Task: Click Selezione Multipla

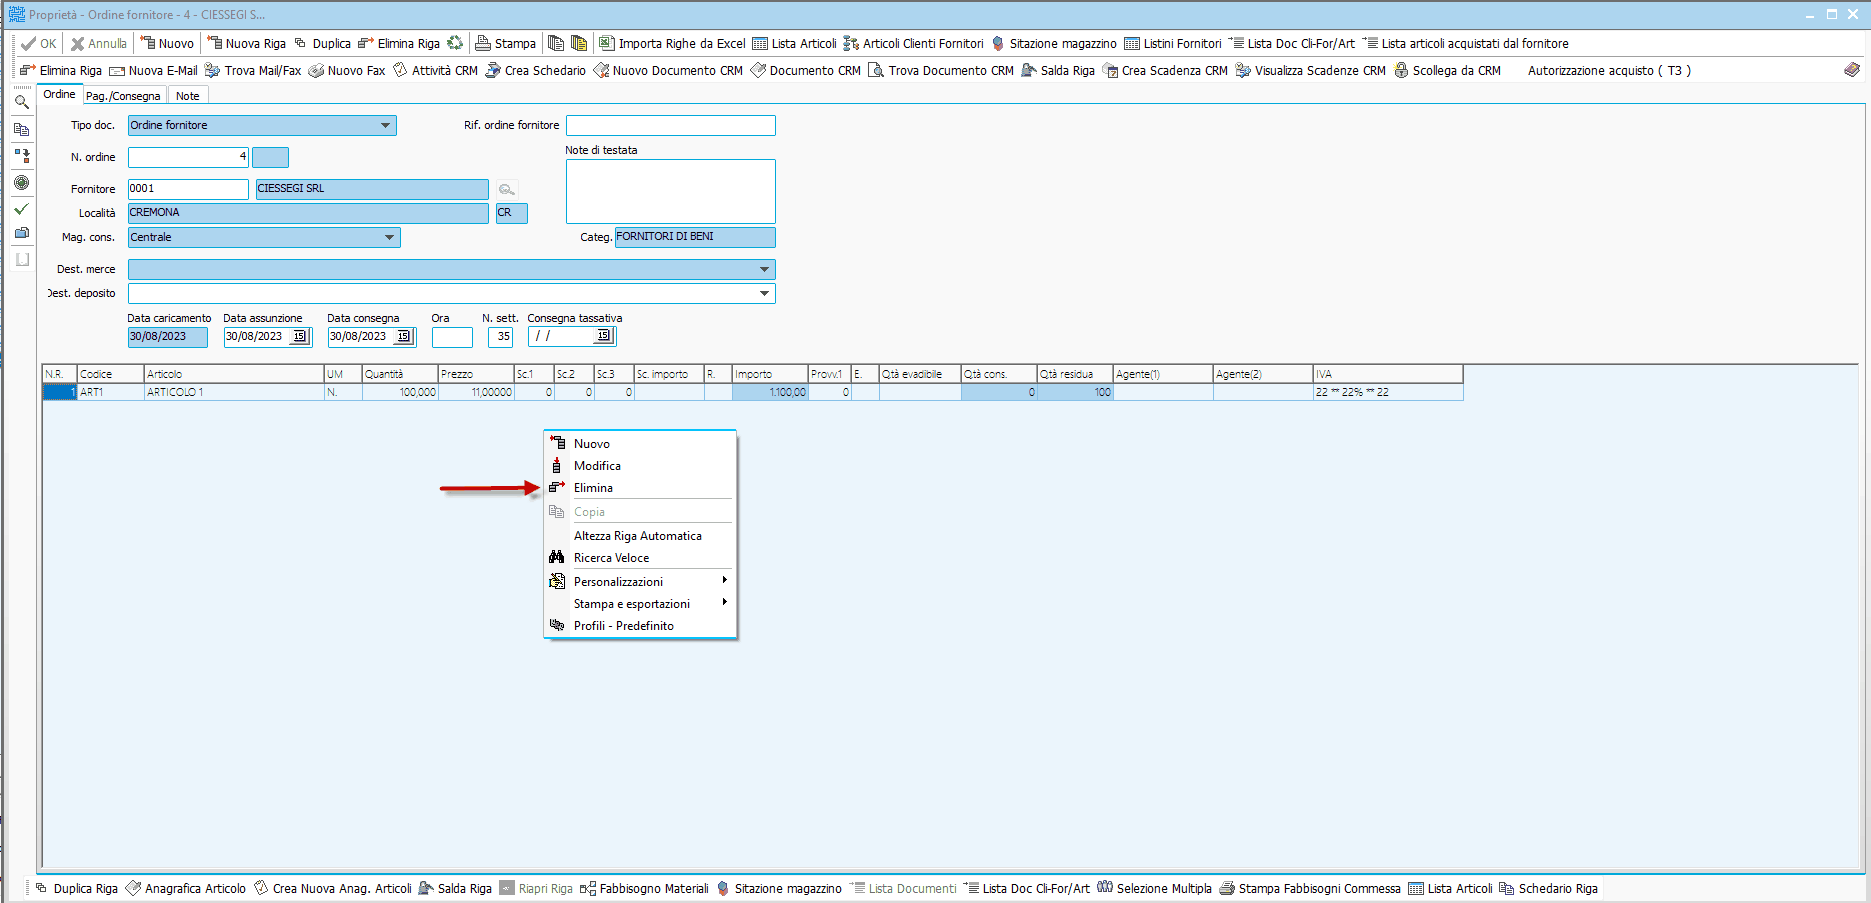Action: click(1155, 889)
